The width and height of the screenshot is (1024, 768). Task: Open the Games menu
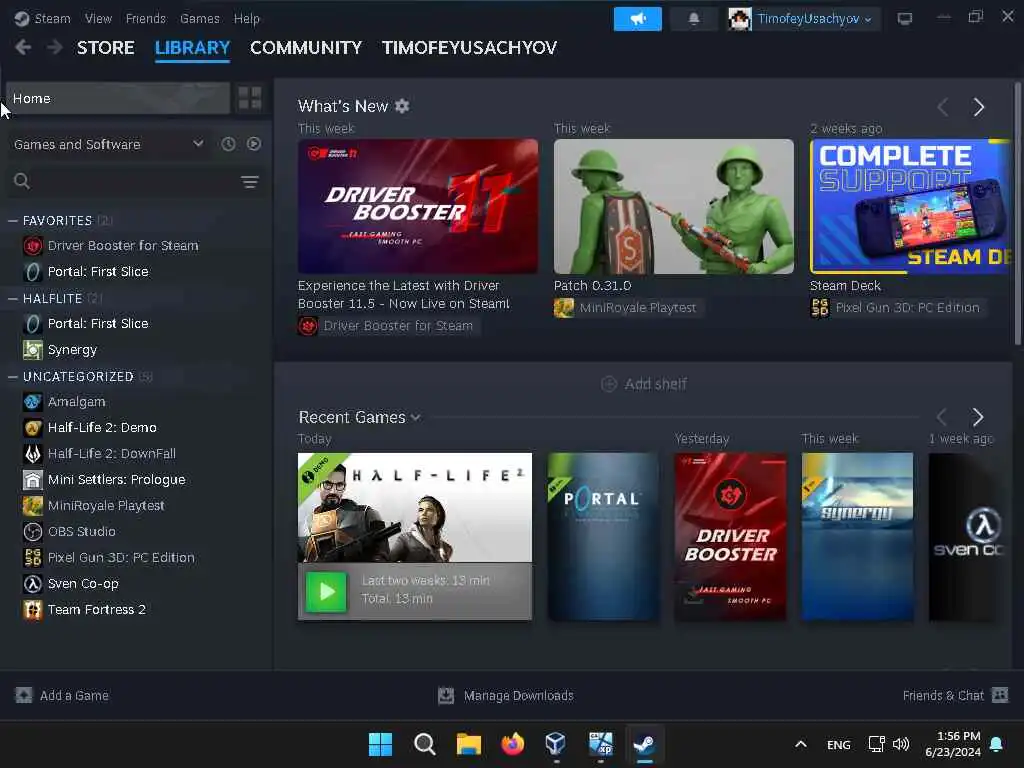tap(200, 18)
